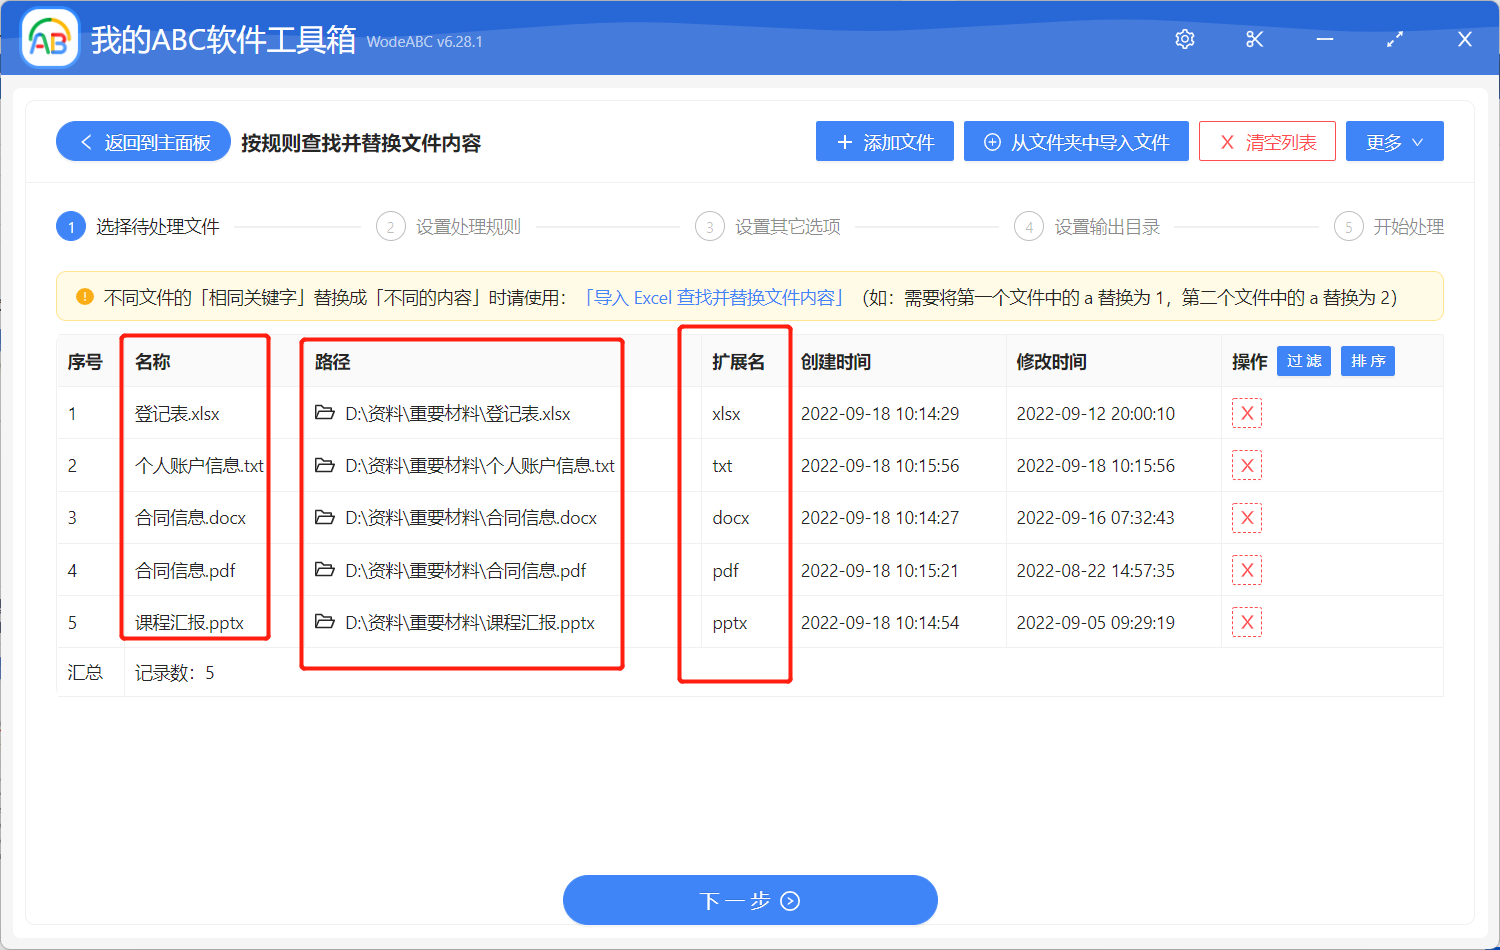This screenshot has height=950, width=1500.
Task: Click the 添加文件 add files button
Action: [884, 141]
